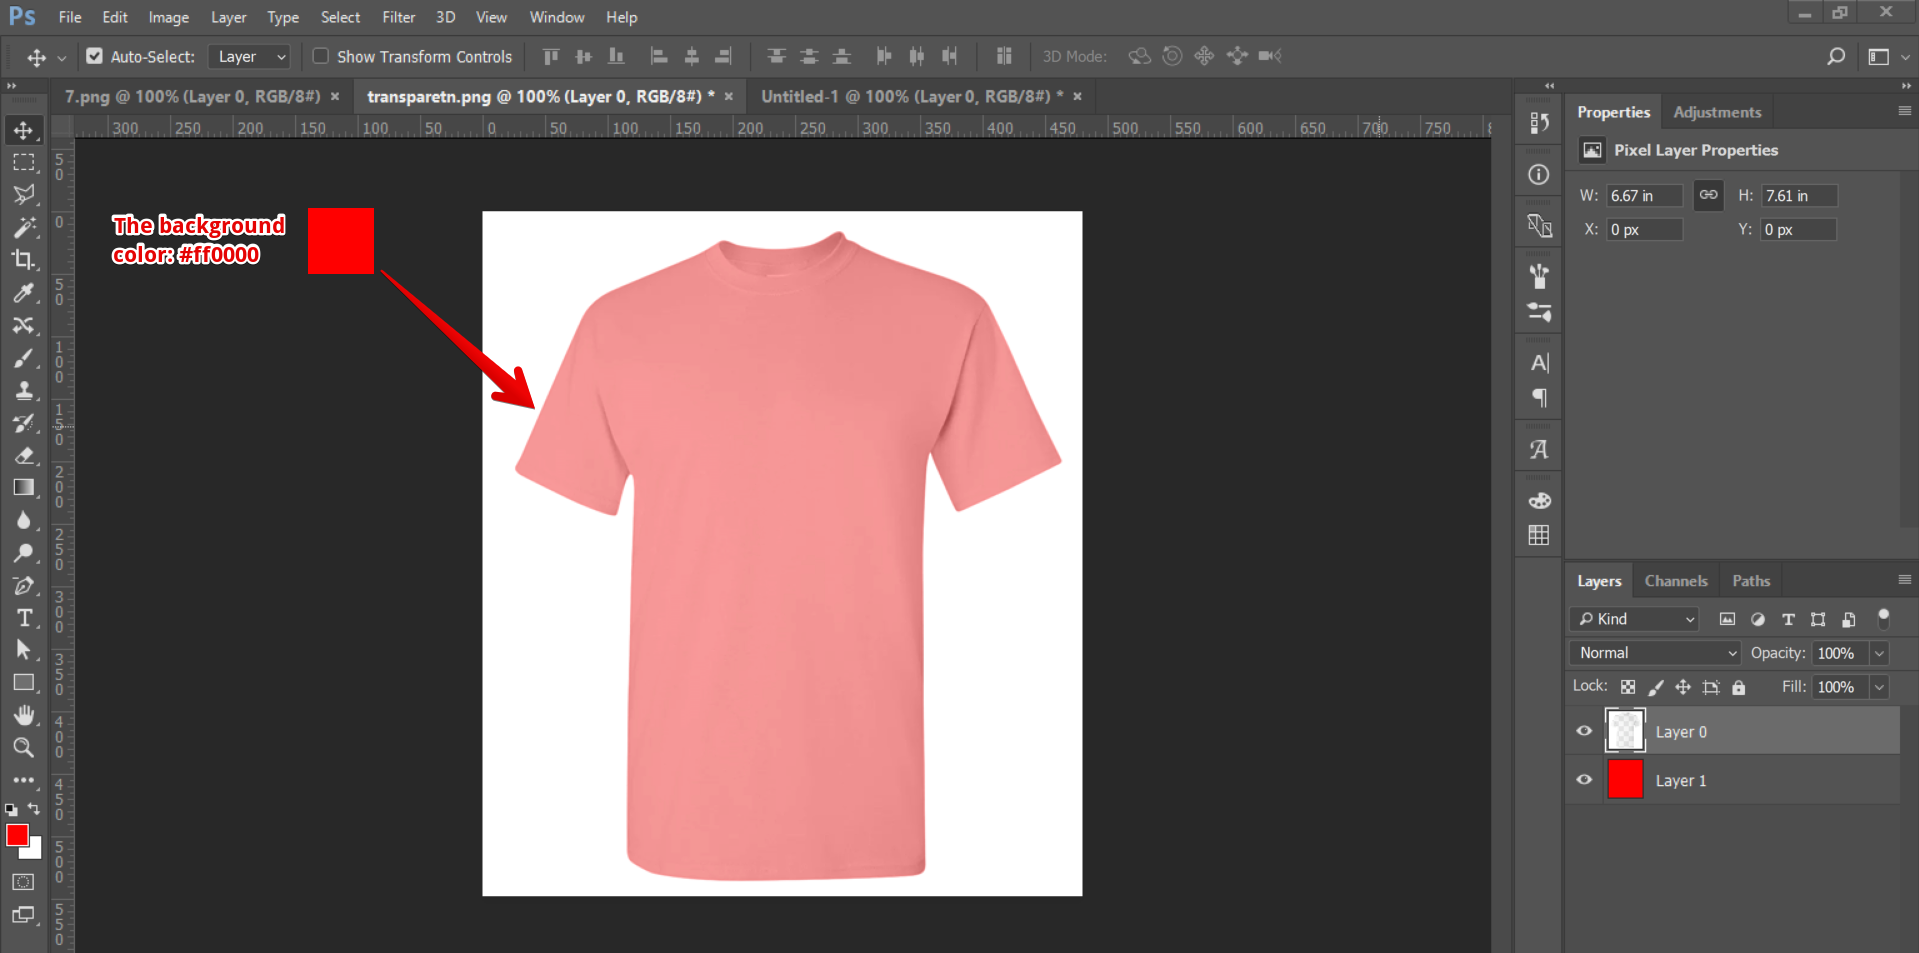Toggle lock transparent pixels
This screenshot has width=1919, height=953.
coord(1628,687)
